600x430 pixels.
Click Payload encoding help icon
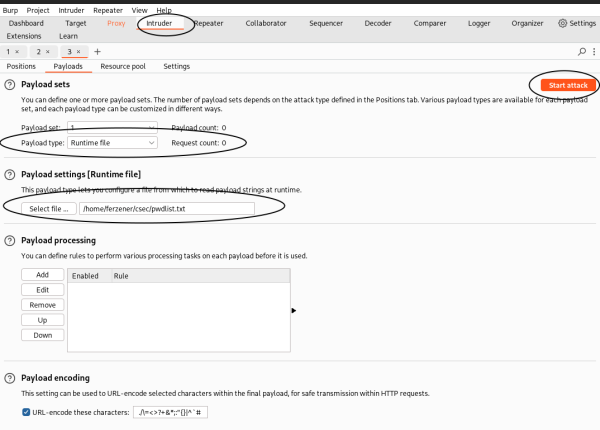10,378
